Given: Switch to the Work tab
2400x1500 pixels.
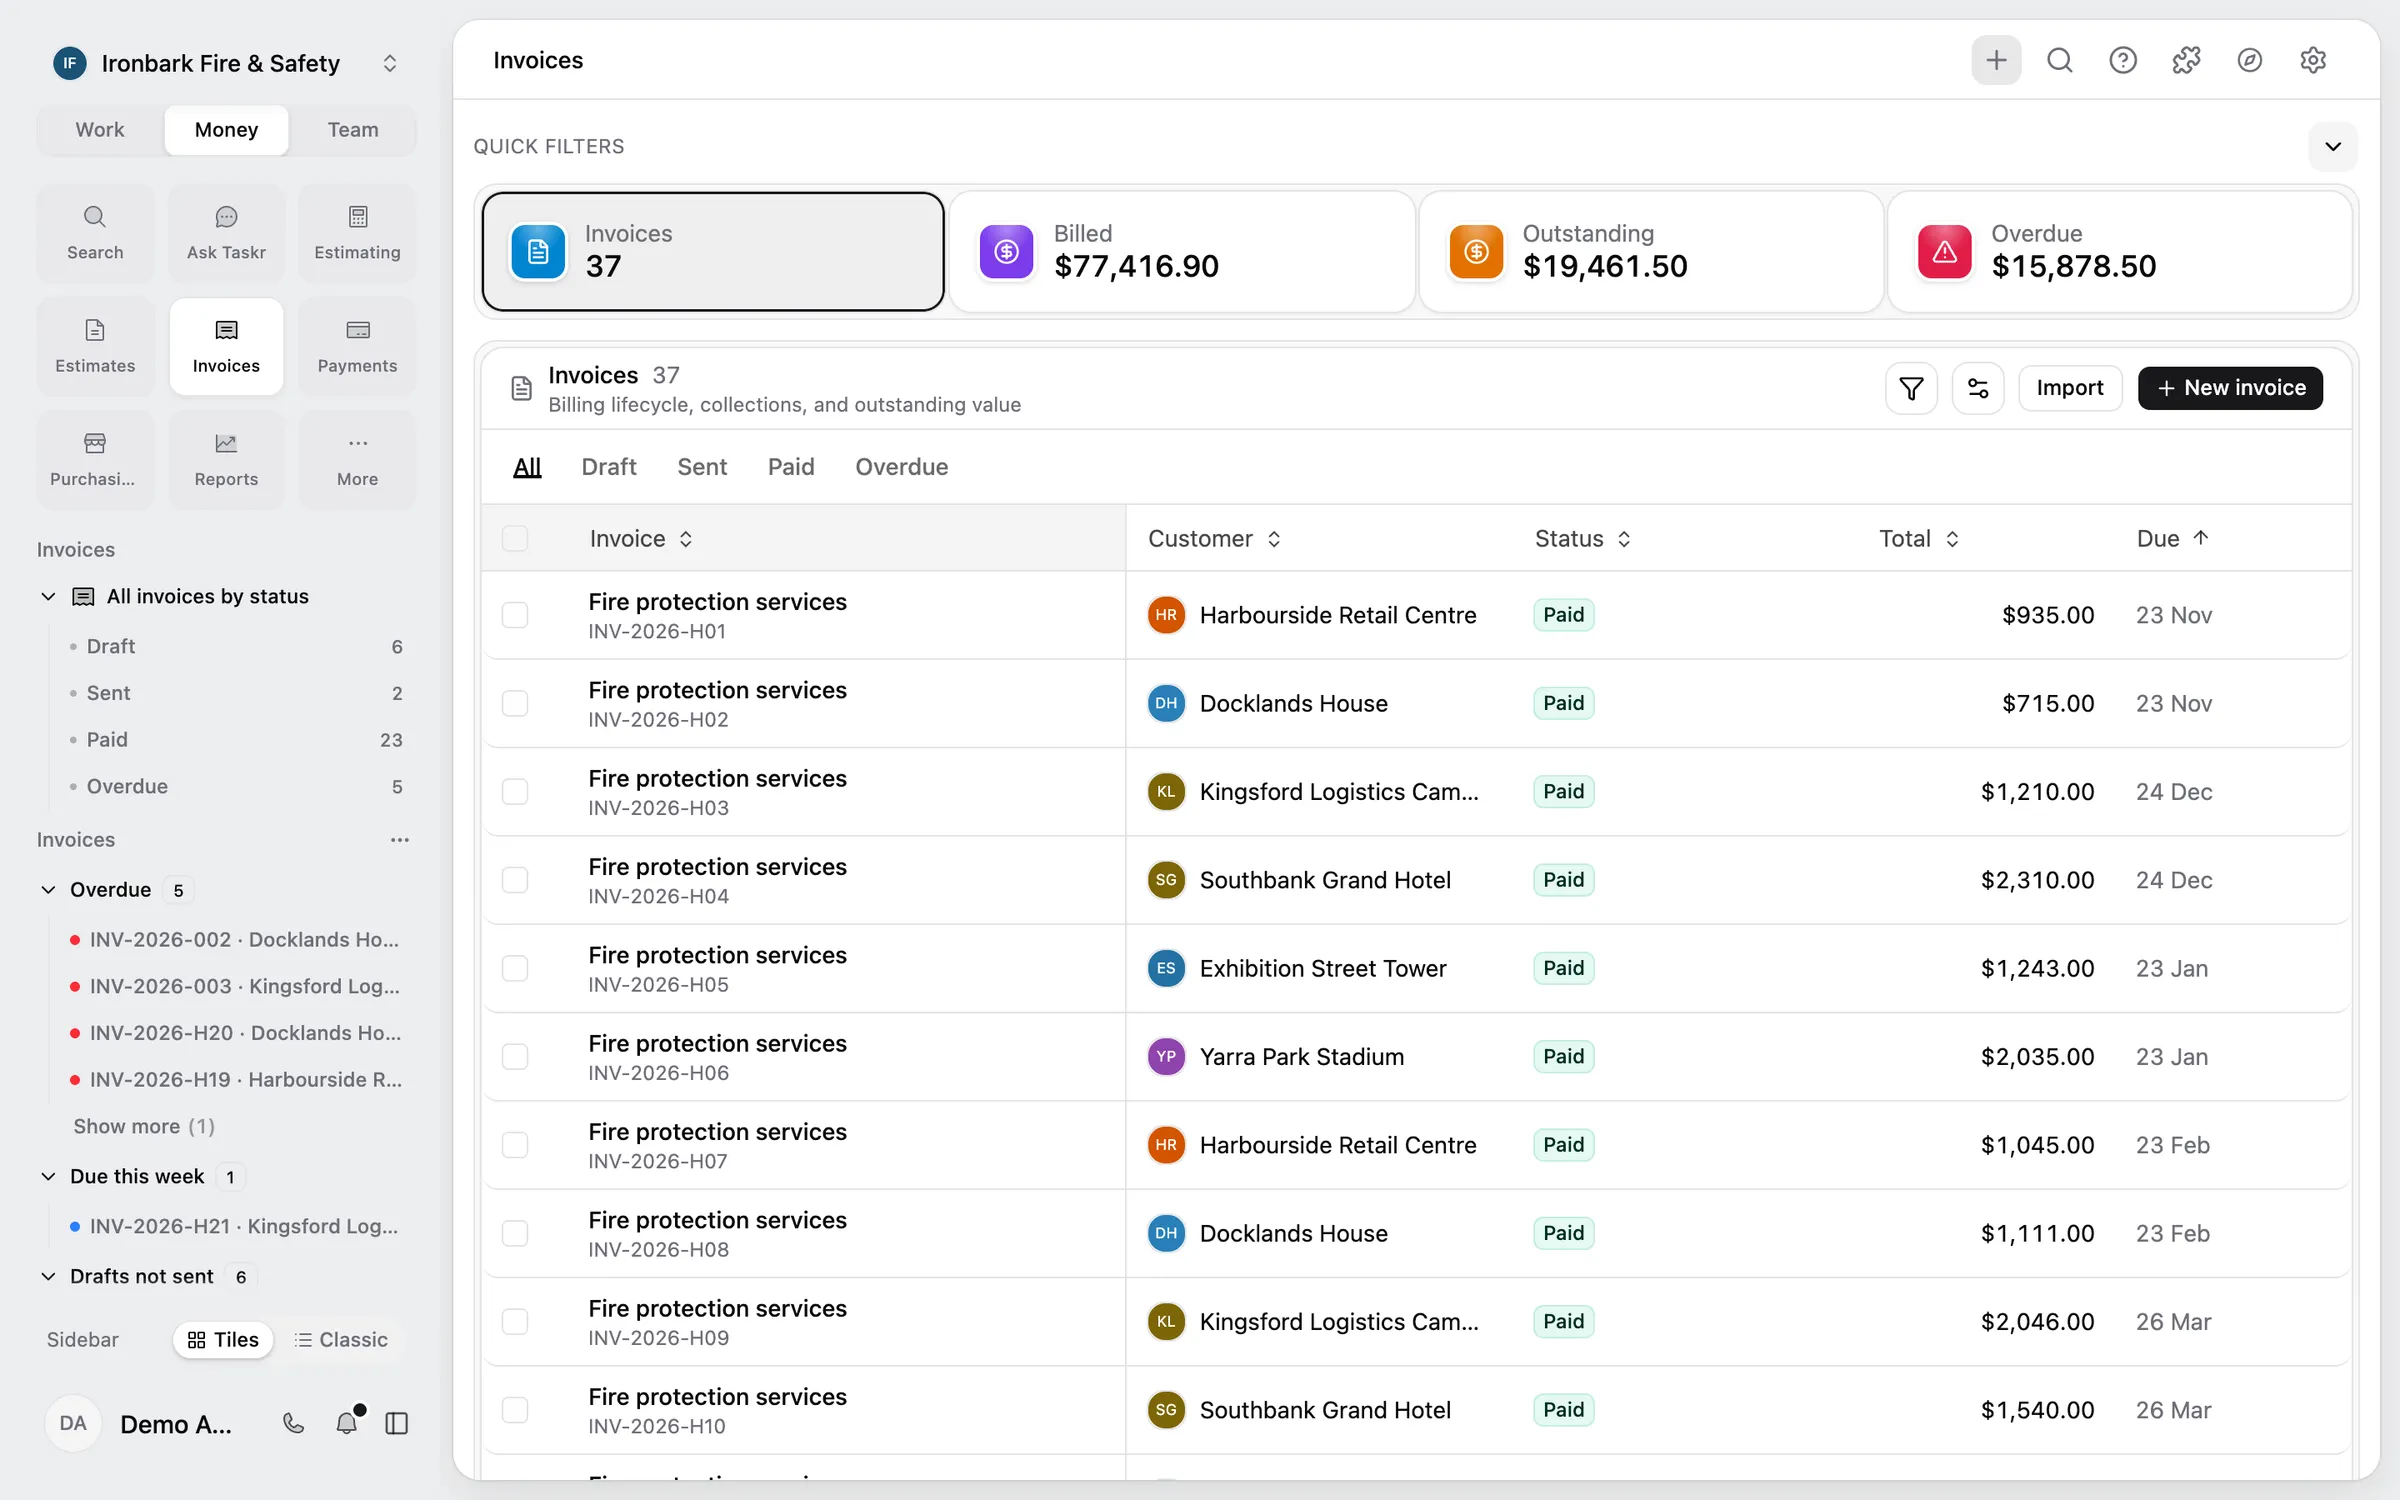Looking at the screenshot, I should coord(100,130).
